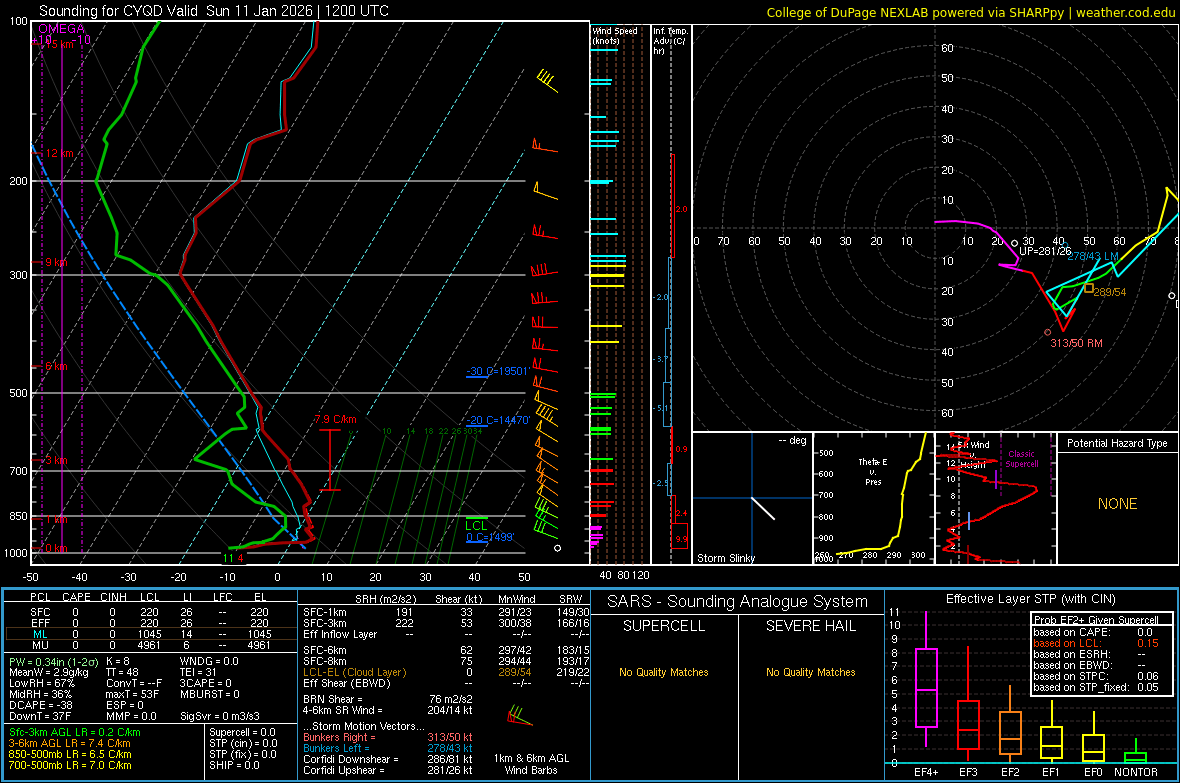
Task: Click the 'STP (cin) = 0.0' value
Action: click(243, 743)
